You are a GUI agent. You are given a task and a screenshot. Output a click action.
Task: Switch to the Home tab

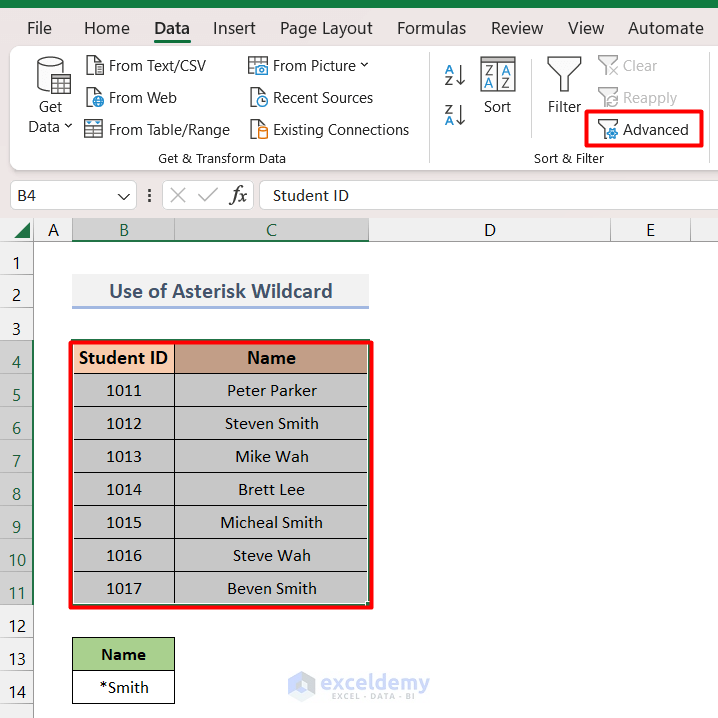[x=107, y=28]
